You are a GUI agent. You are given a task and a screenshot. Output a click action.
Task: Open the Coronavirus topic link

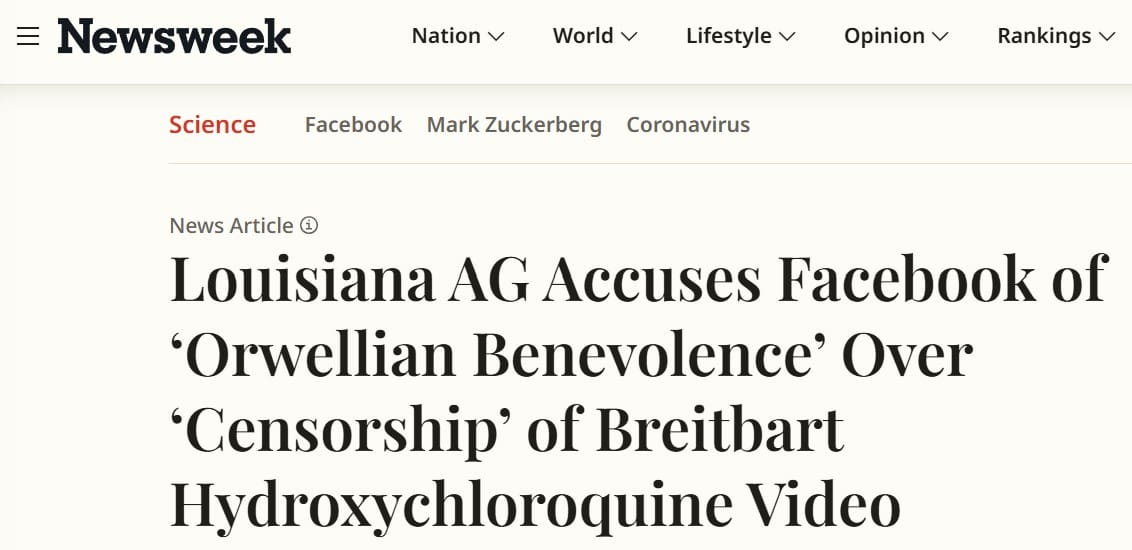[688, 125]
